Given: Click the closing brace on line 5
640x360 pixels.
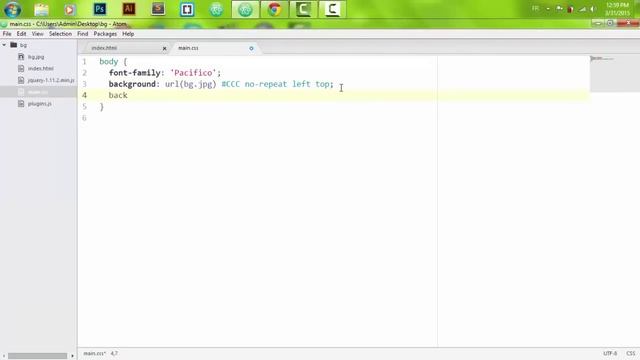Looking at the screenshot, I should coord(102,107).
